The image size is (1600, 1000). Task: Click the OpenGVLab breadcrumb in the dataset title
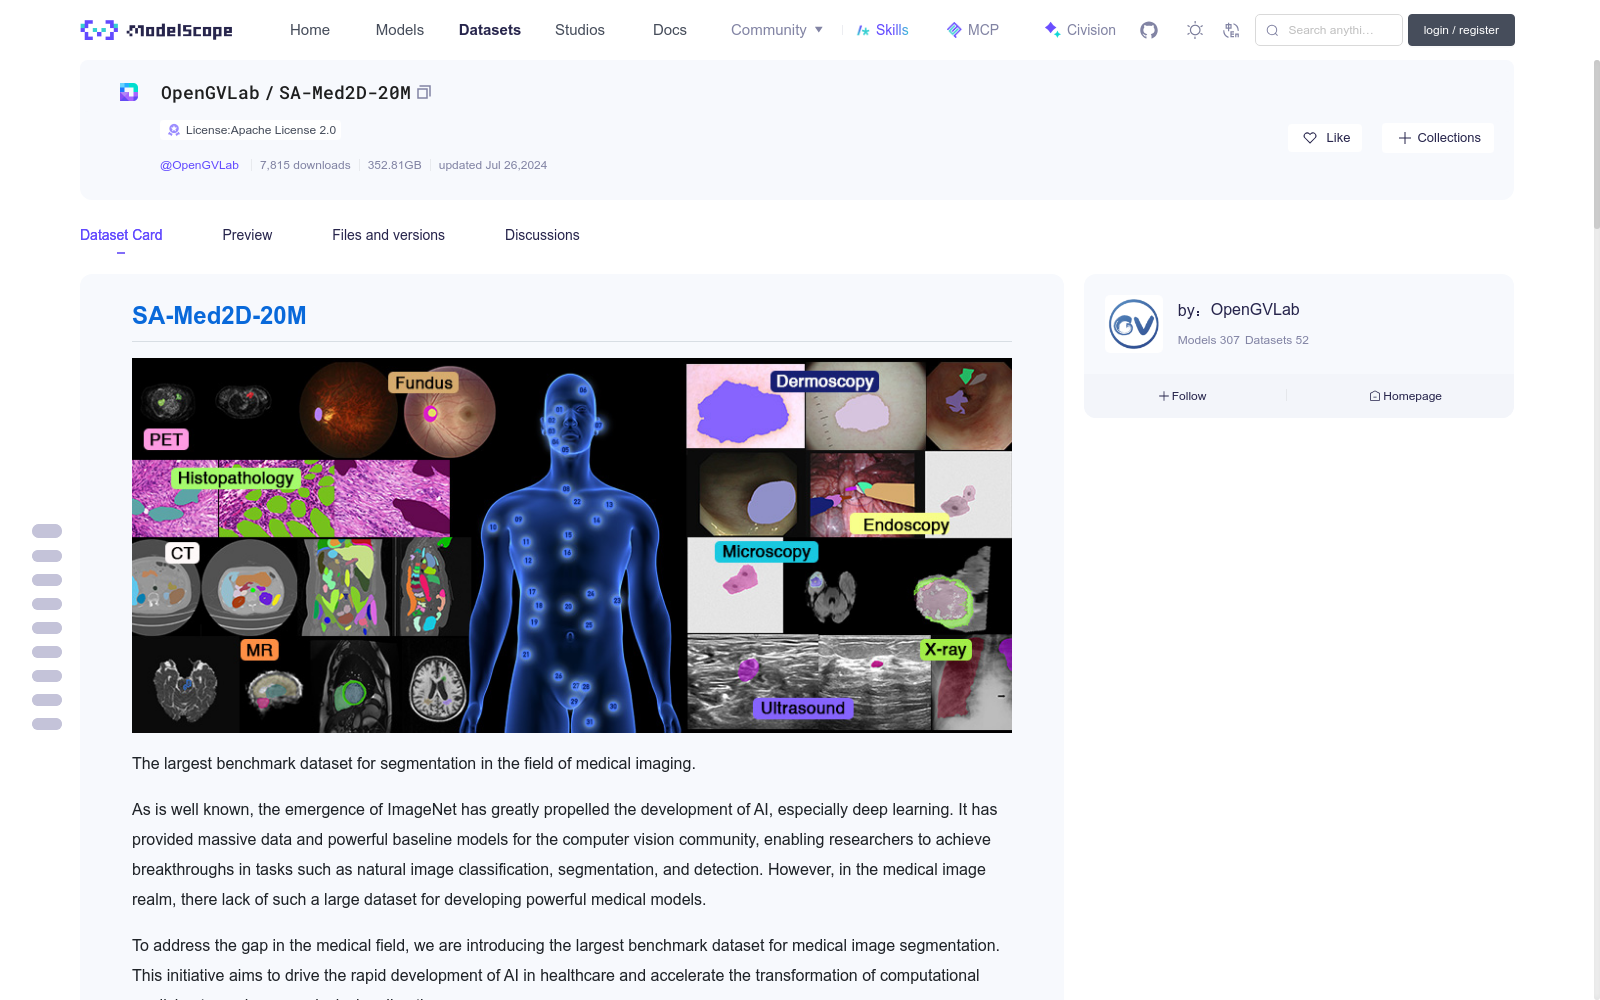[210, 93]
